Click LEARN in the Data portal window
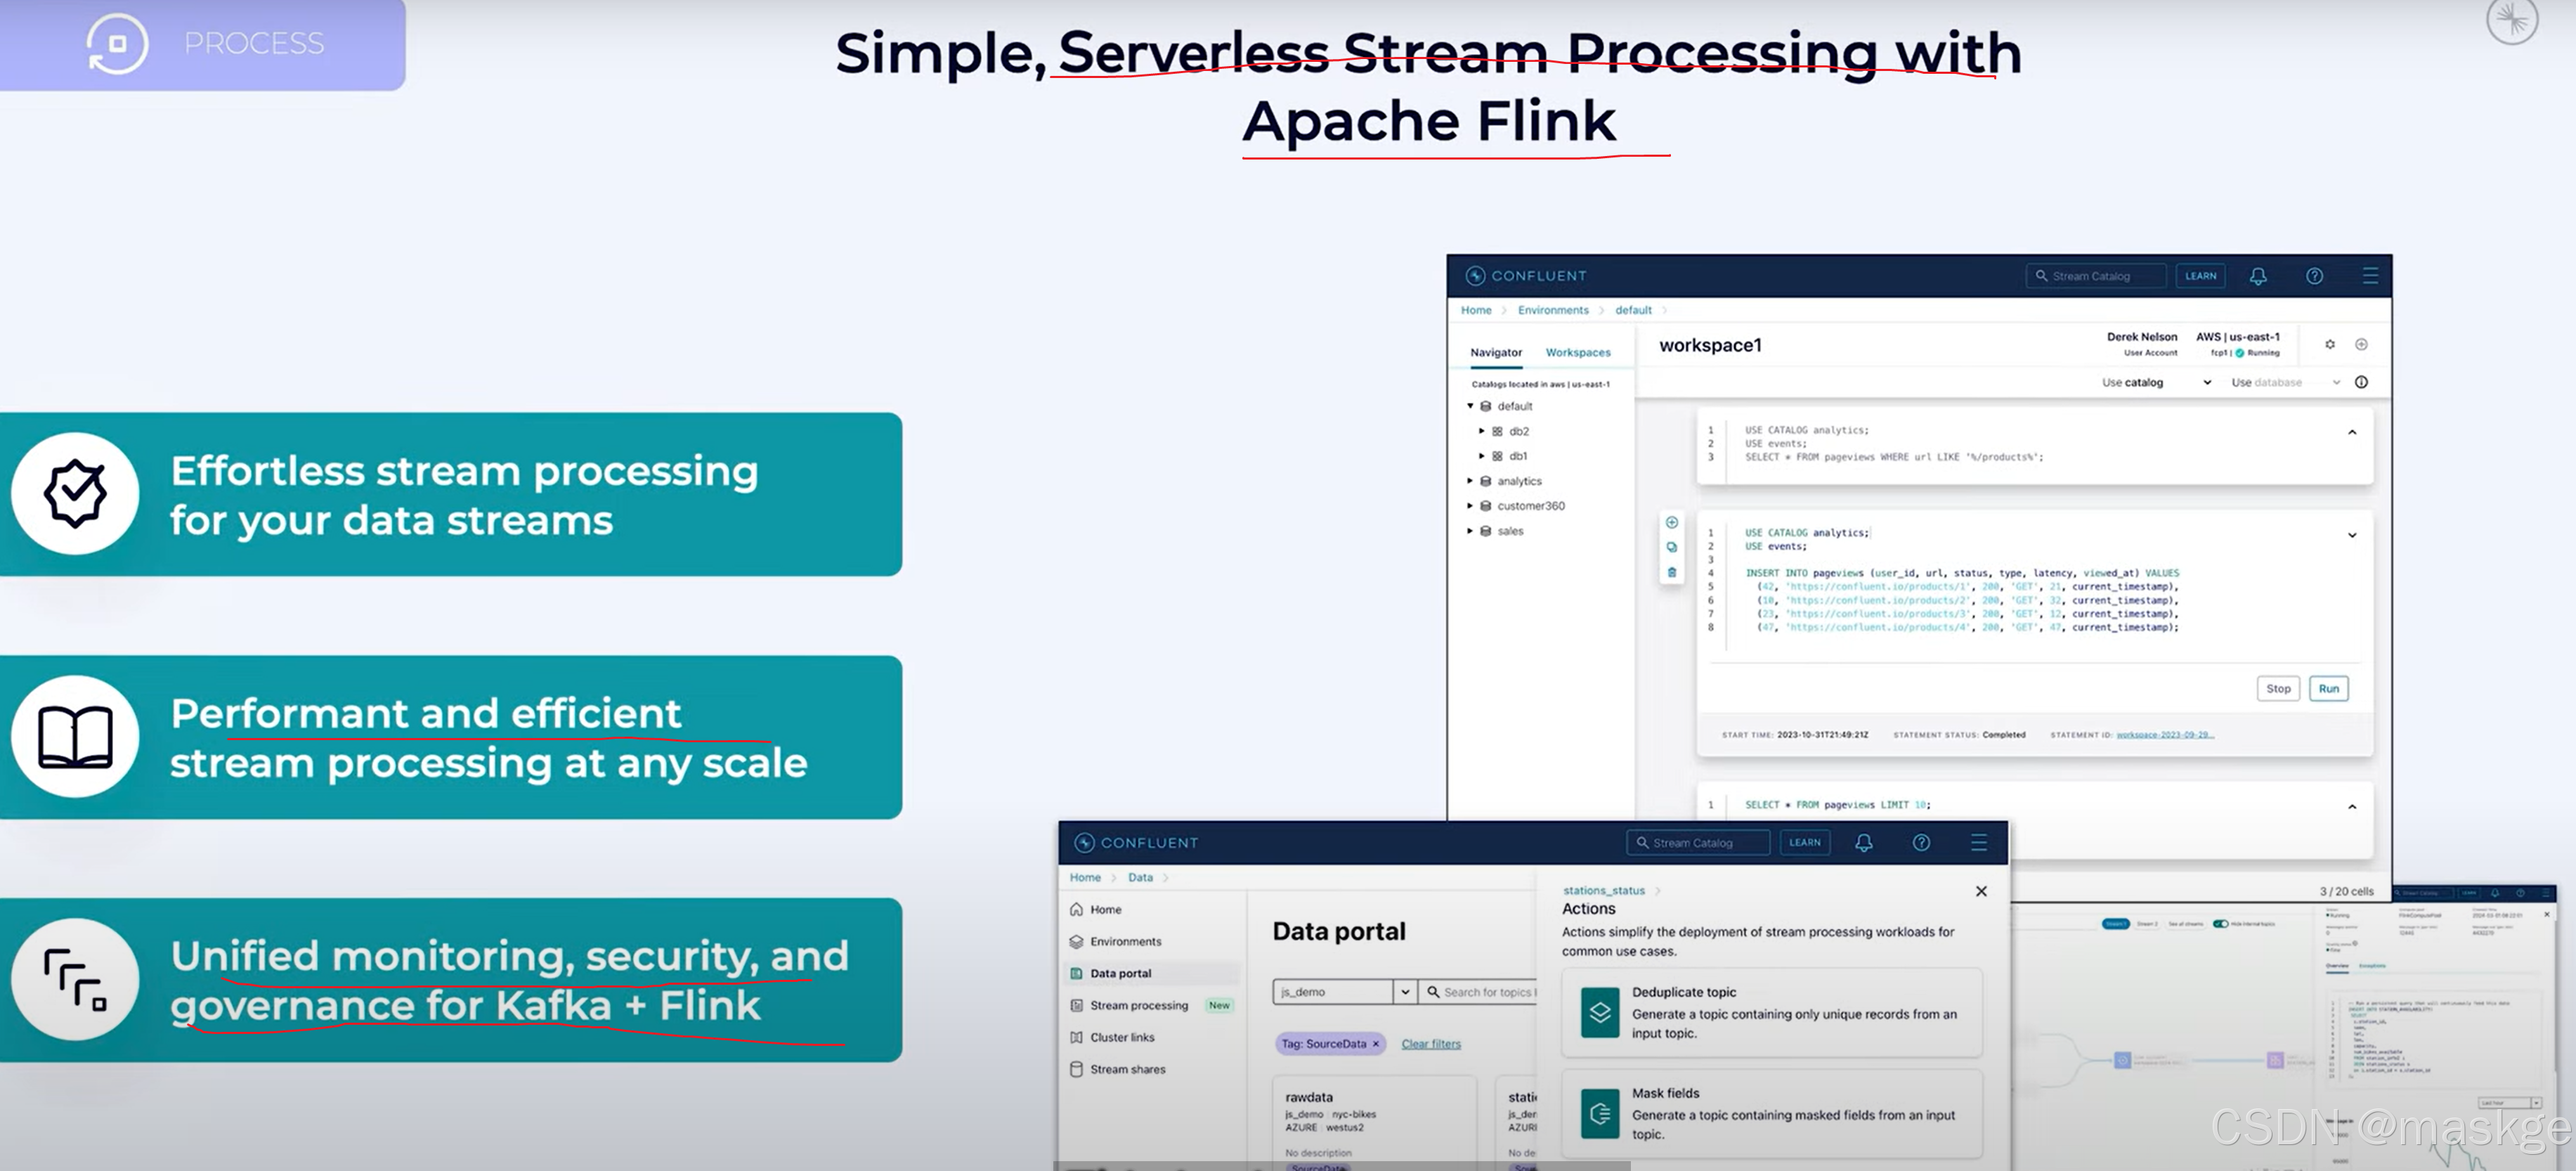This screenshot has height=1171, width=2576. 1804,843
